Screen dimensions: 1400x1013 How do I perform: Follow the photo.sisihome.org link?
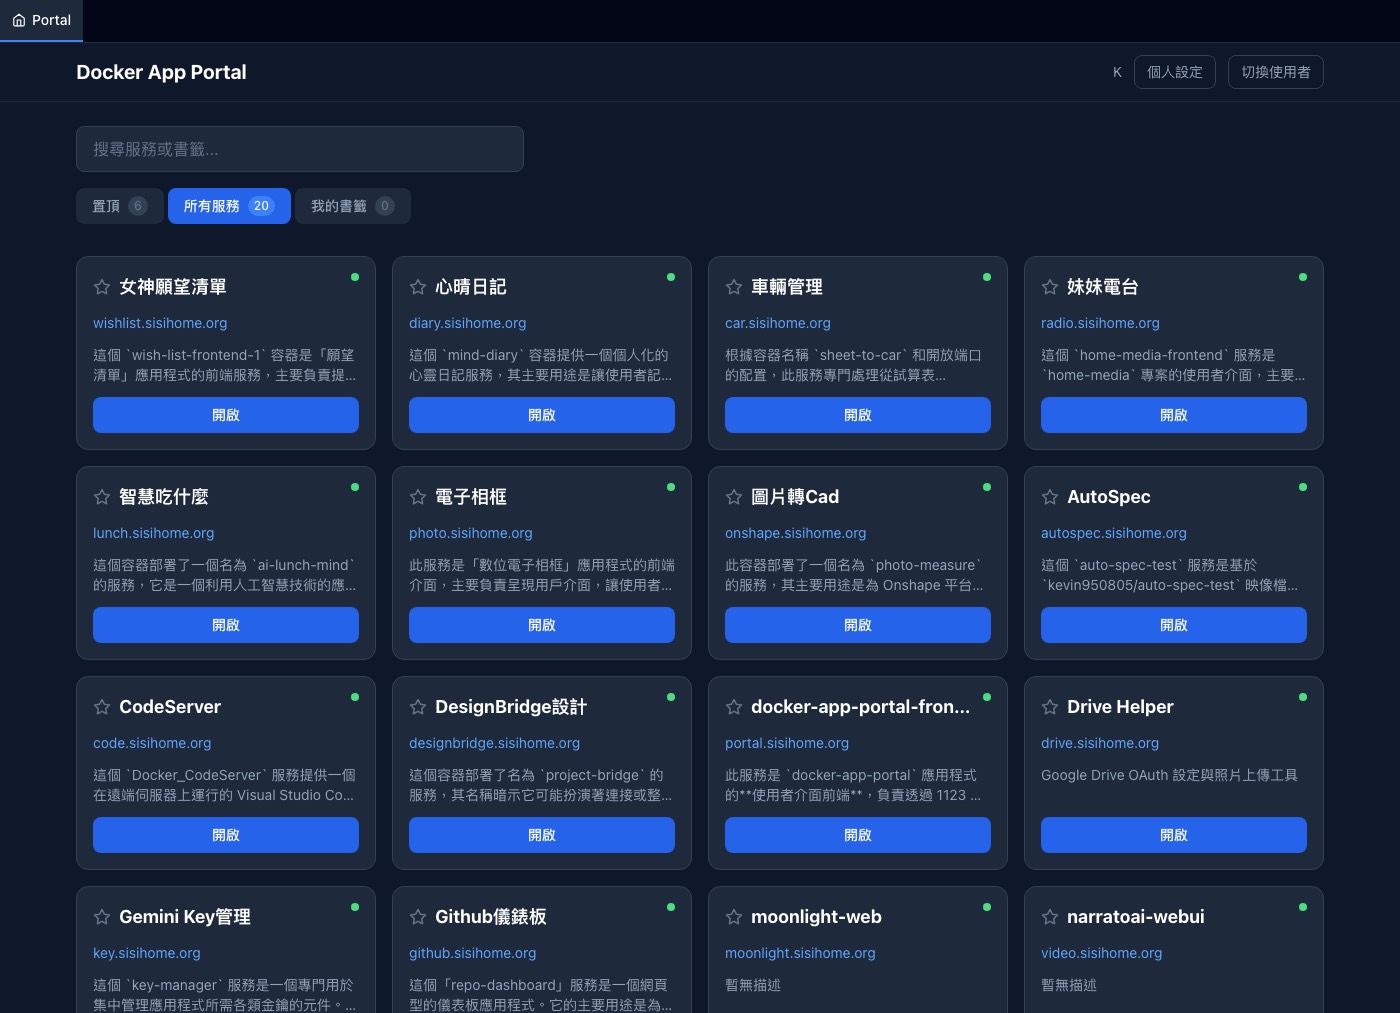pyautogui.click(x=471, y=533)
